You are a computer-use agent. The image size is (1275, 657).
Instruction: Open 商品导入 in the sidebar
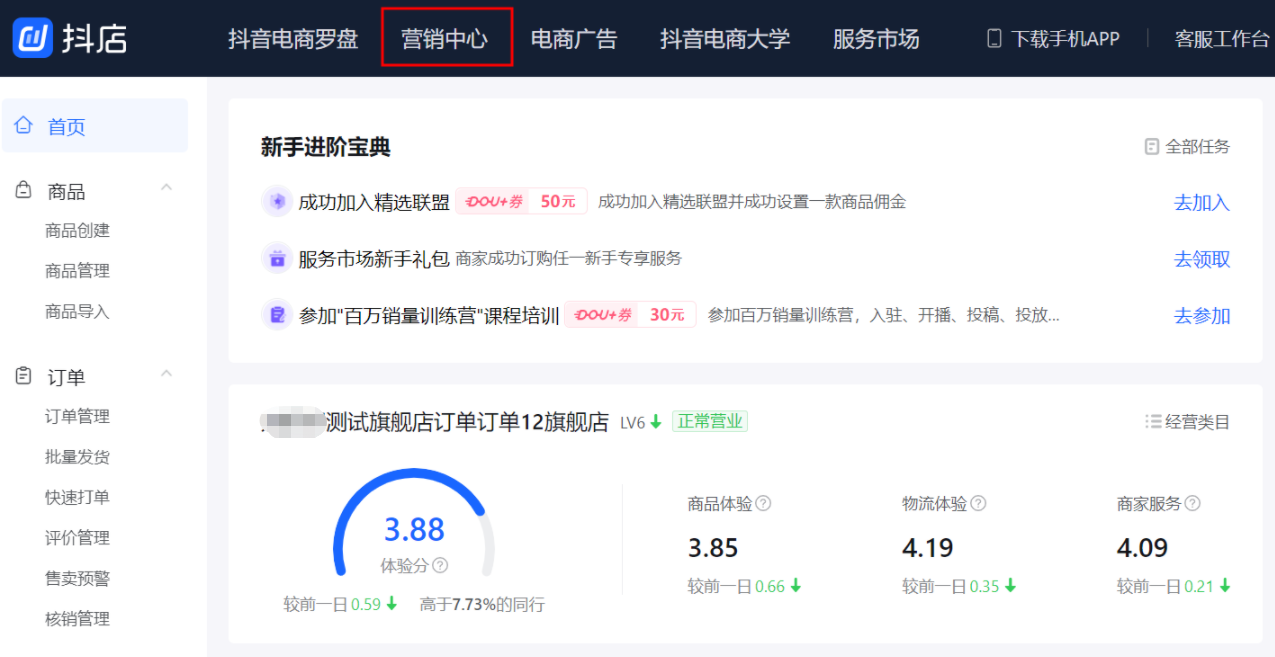pos(77,312)
